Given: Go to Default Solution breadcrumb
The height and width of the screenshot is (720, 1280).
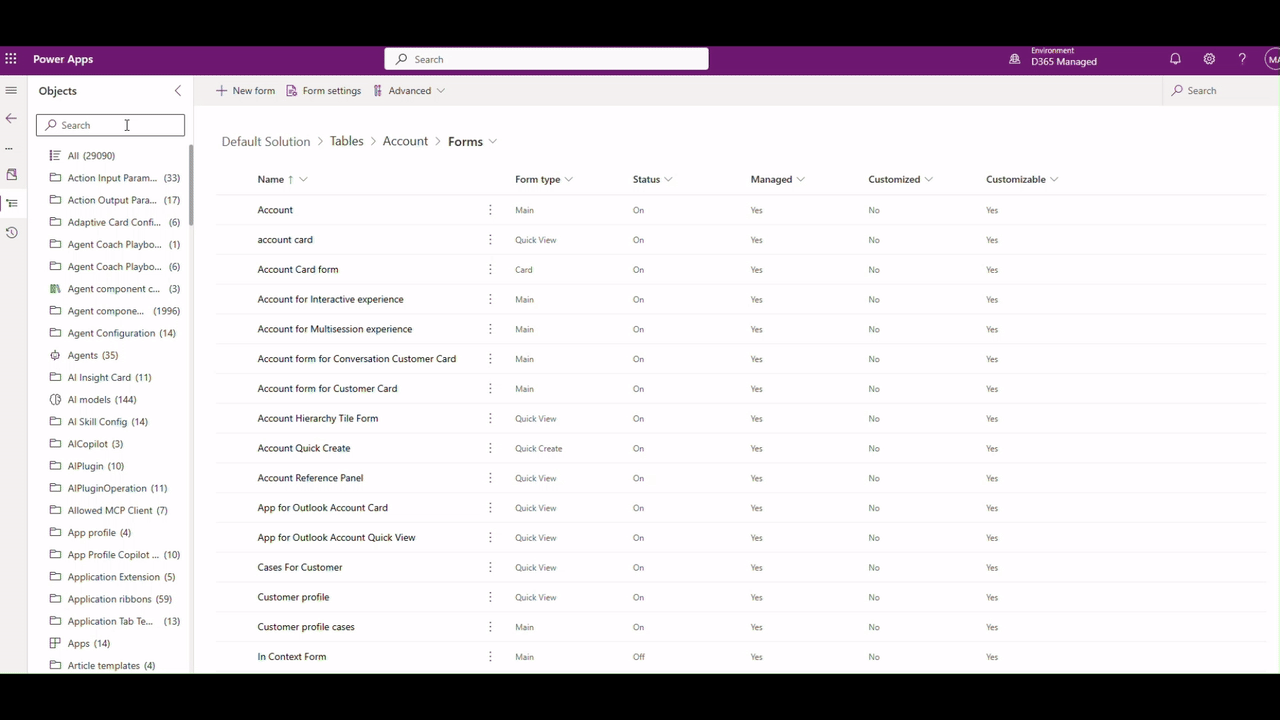Looking at the screenshot, I should pos(266,142).
